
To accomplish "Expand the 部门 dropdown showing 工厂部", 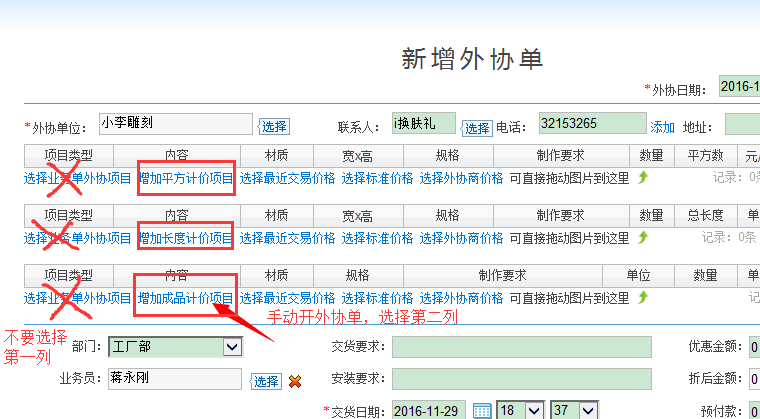I will [232, 346].
